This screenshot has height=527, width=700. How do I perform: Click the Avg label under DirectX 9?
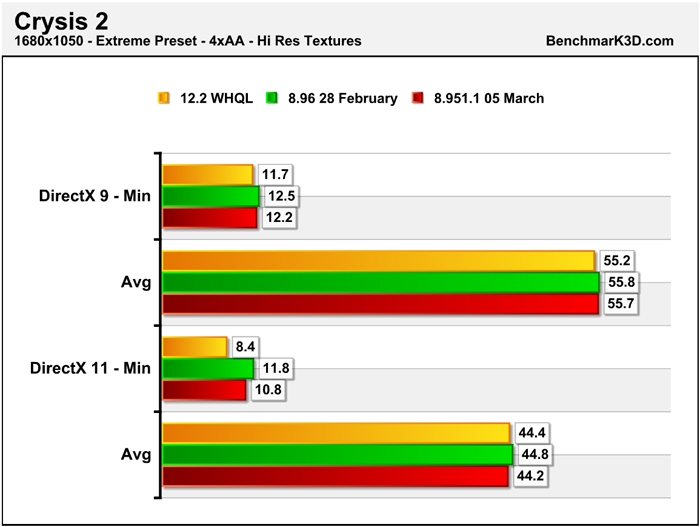tap(136, 283)
